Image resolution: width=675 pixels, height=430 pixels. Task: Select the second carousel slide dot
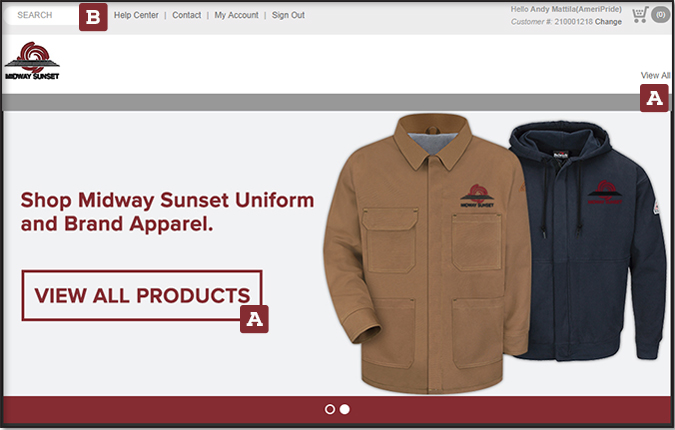pyautogui.click(x=345, y=409)
